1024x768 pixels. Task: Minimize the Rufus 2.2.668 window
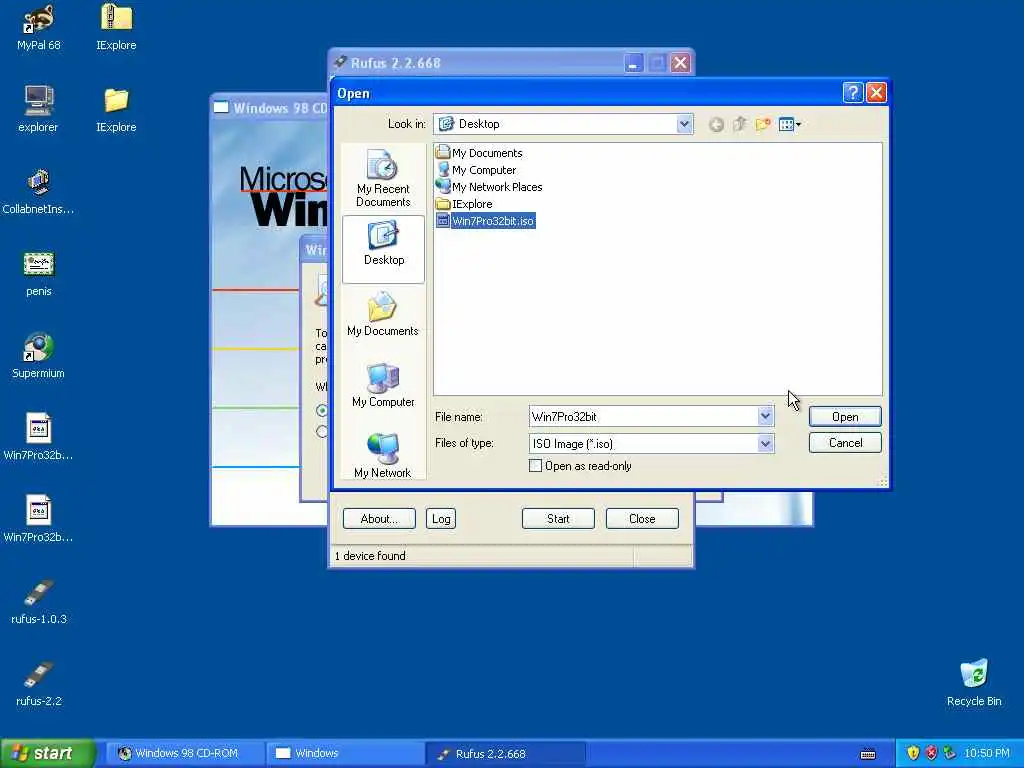(x=633, y=63)
